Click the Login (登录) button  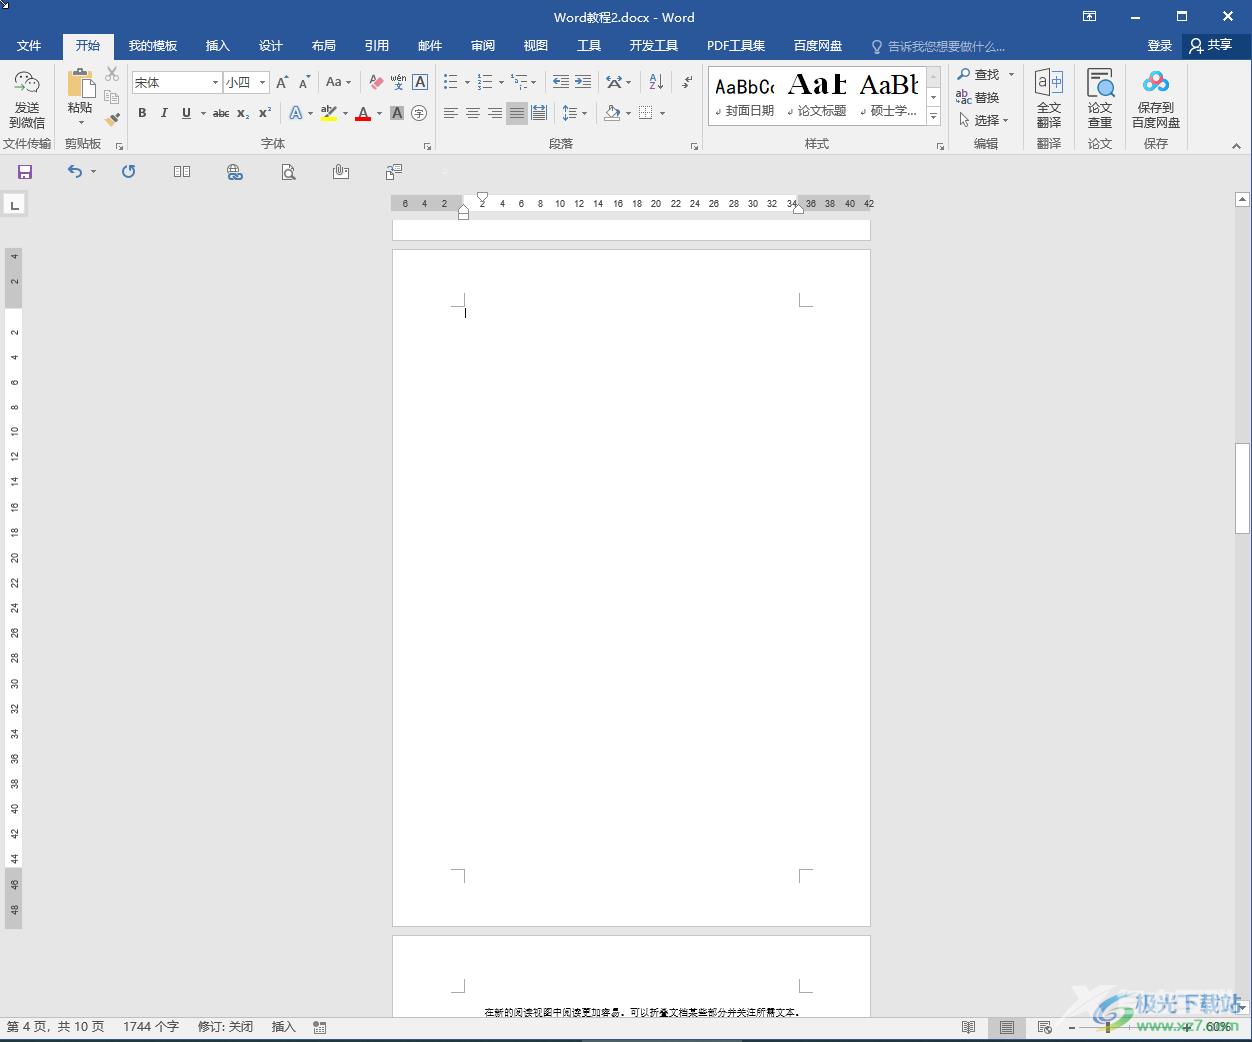click(x=1159, y=46)
